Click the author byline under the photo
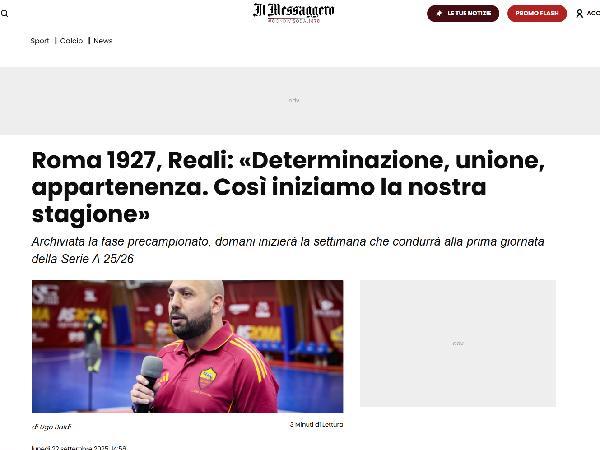This screenshot has height=450, width=600. point(51,427)
